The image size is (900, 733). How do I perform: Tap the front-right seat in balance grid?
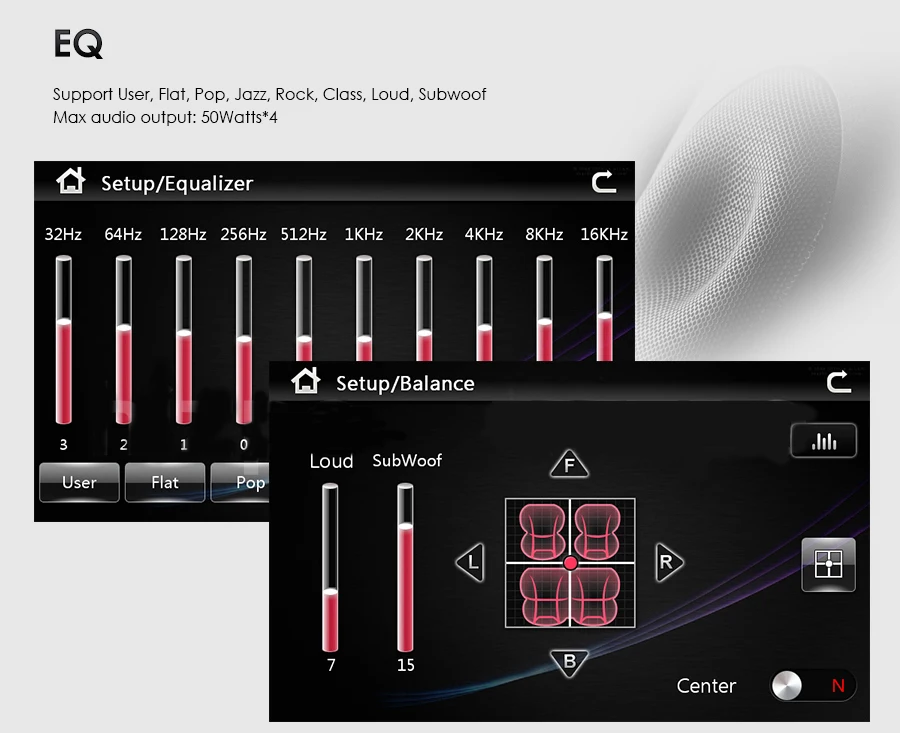[x=598, y=532]
